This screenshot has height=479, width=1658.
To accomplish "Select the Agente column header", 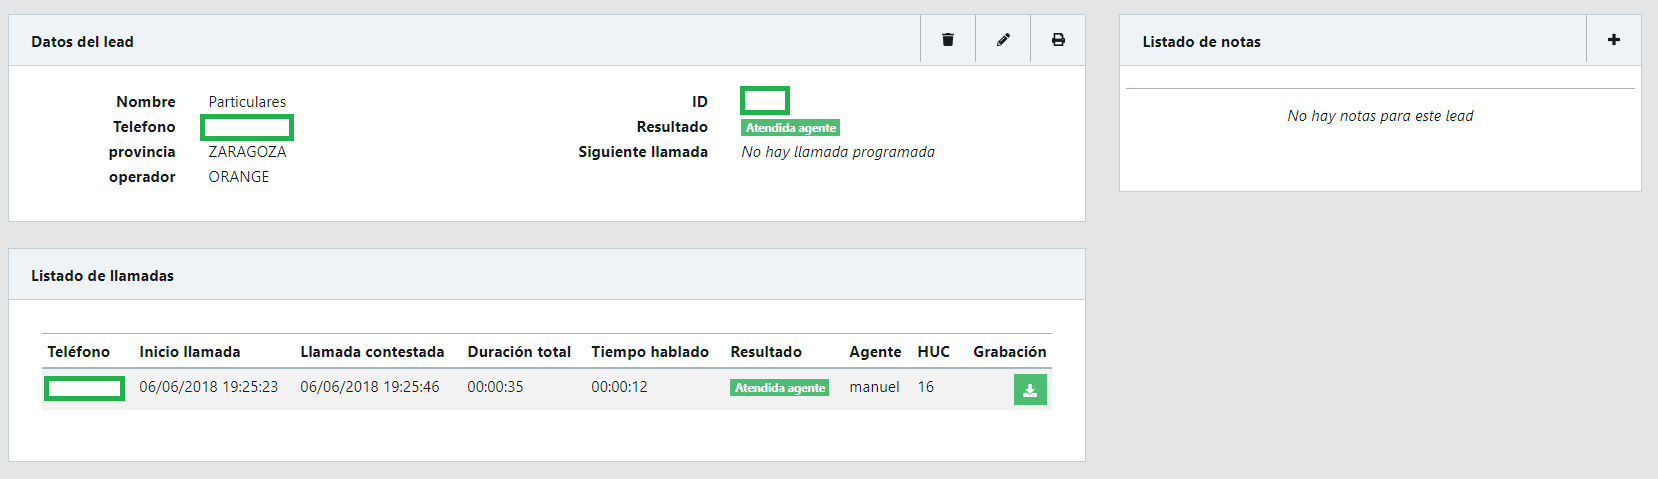I will (x=875, y=352).
